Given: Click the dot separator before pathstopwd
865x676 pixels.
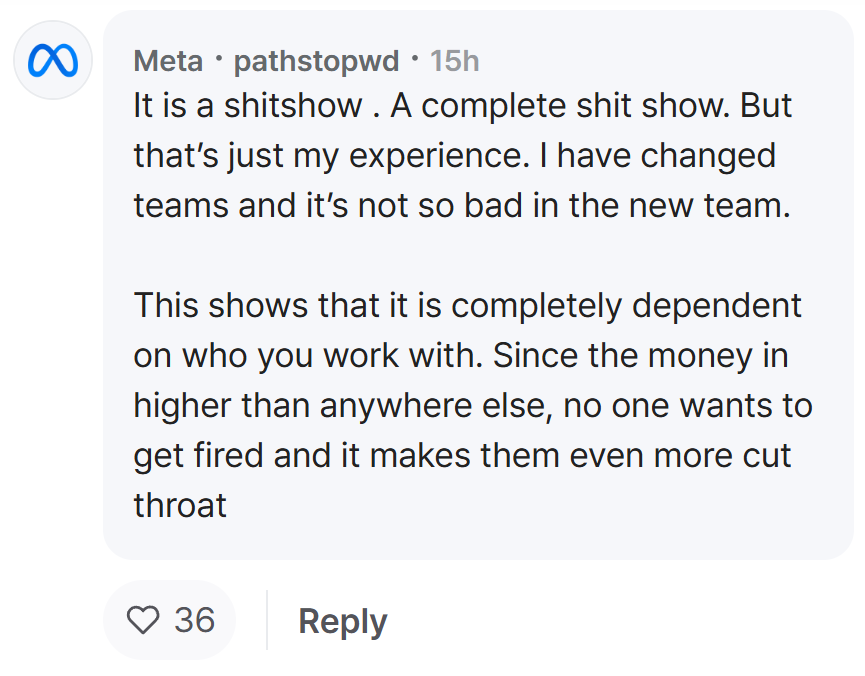Looking at the screenshot, I should [x=218, y=58].
